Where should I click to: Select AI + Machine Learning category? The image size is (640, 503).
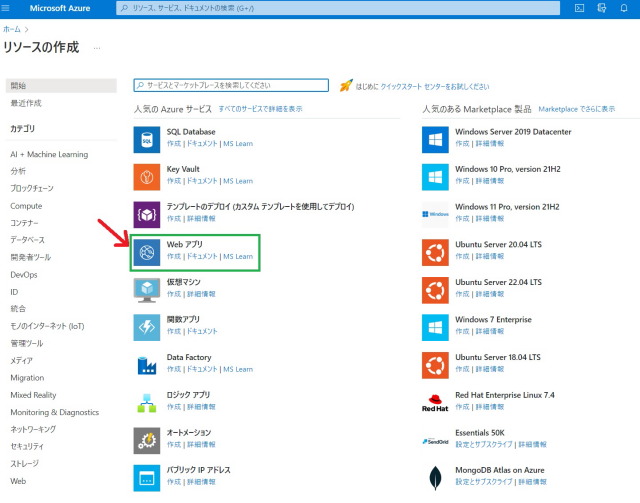click(x=49, y=154)
